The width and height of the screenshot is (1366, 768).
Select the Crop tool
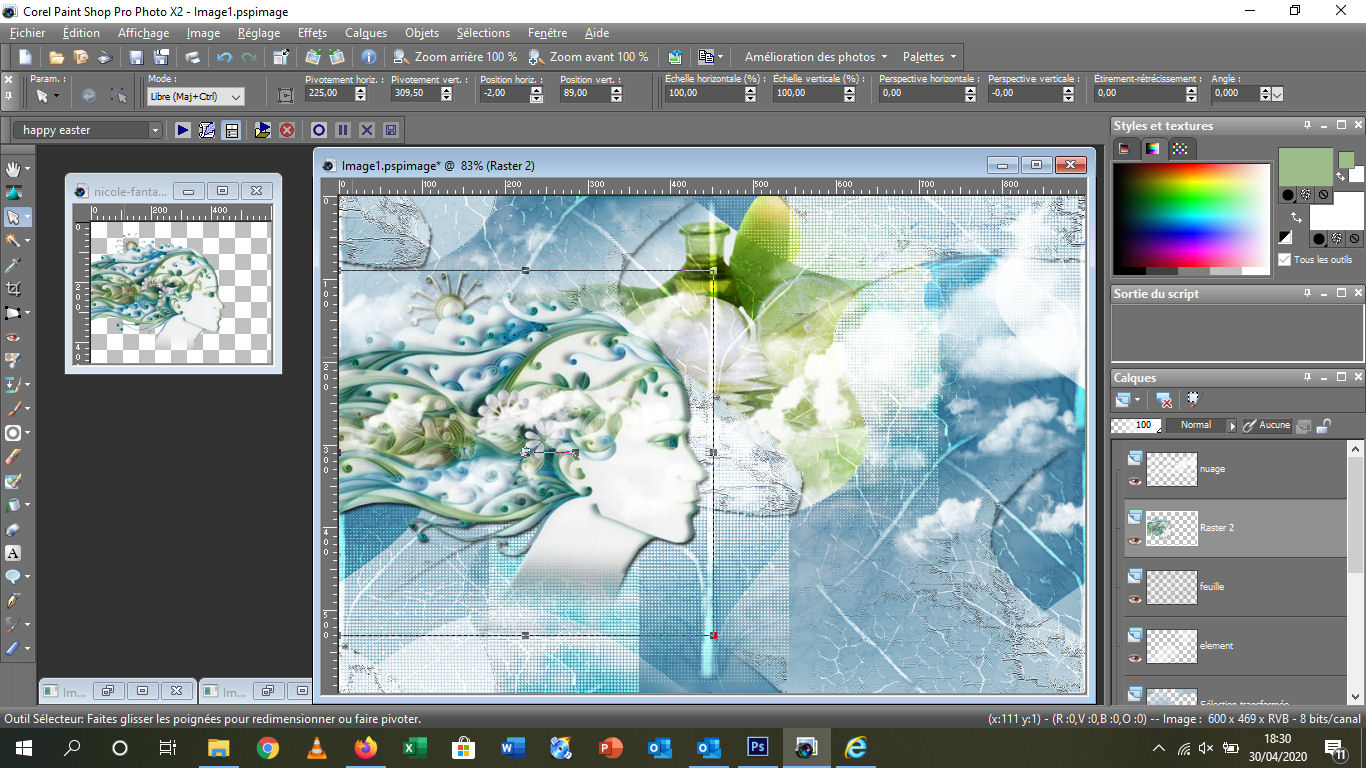13,289
